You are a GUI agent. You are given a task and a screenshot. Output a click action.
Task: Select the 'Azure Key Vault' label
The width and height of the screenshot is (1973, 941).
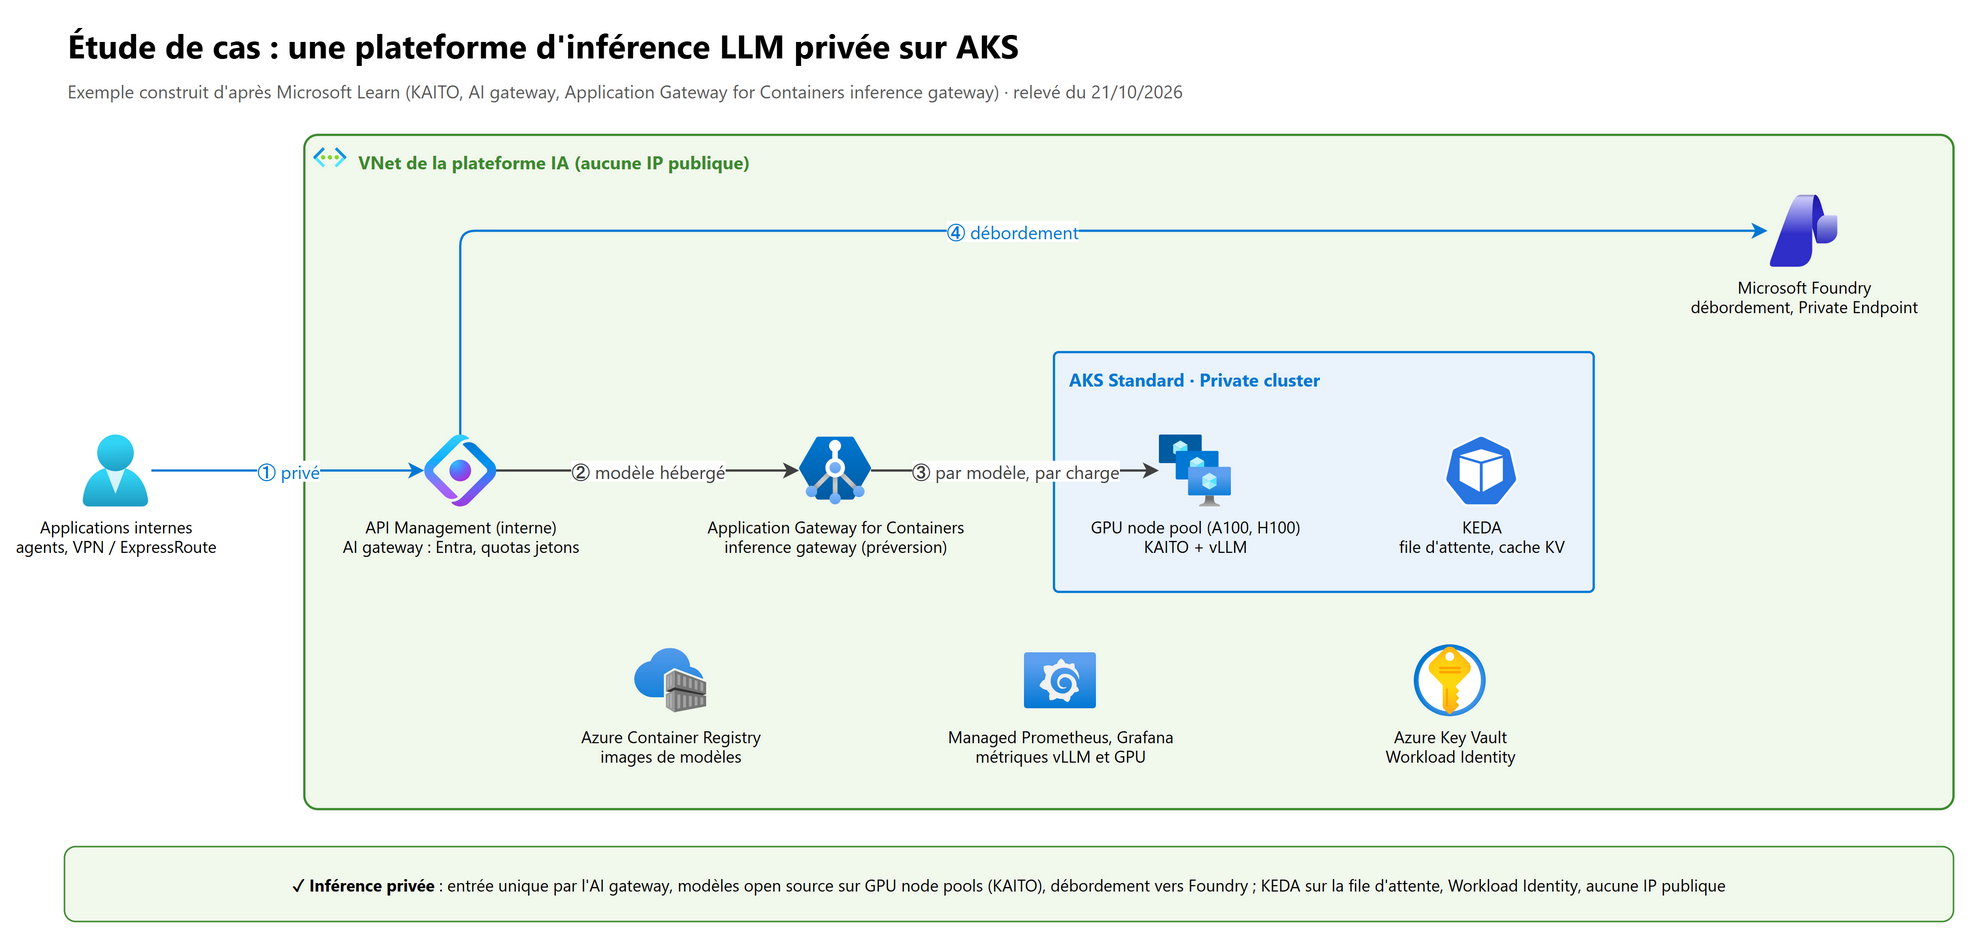(1450, 738)
